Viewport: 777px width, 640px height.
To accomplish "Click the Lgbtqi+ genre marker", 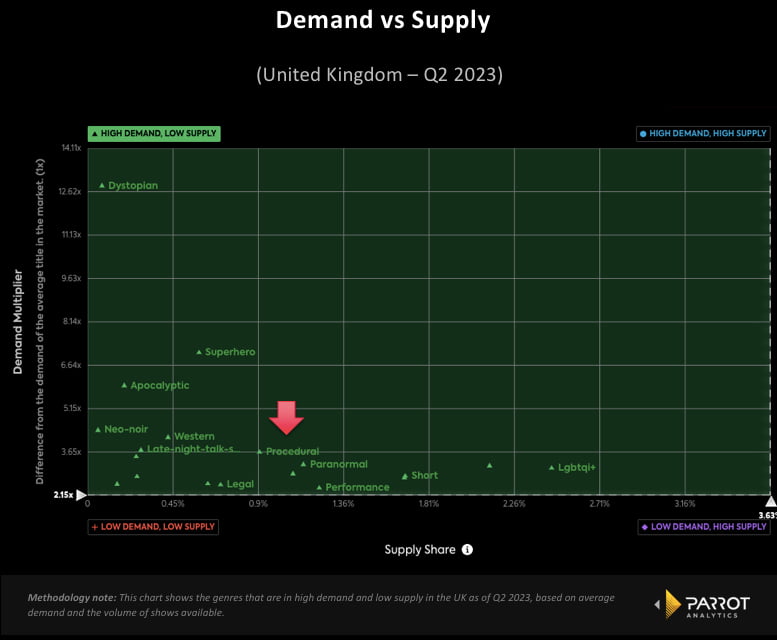I will (551, 467).
